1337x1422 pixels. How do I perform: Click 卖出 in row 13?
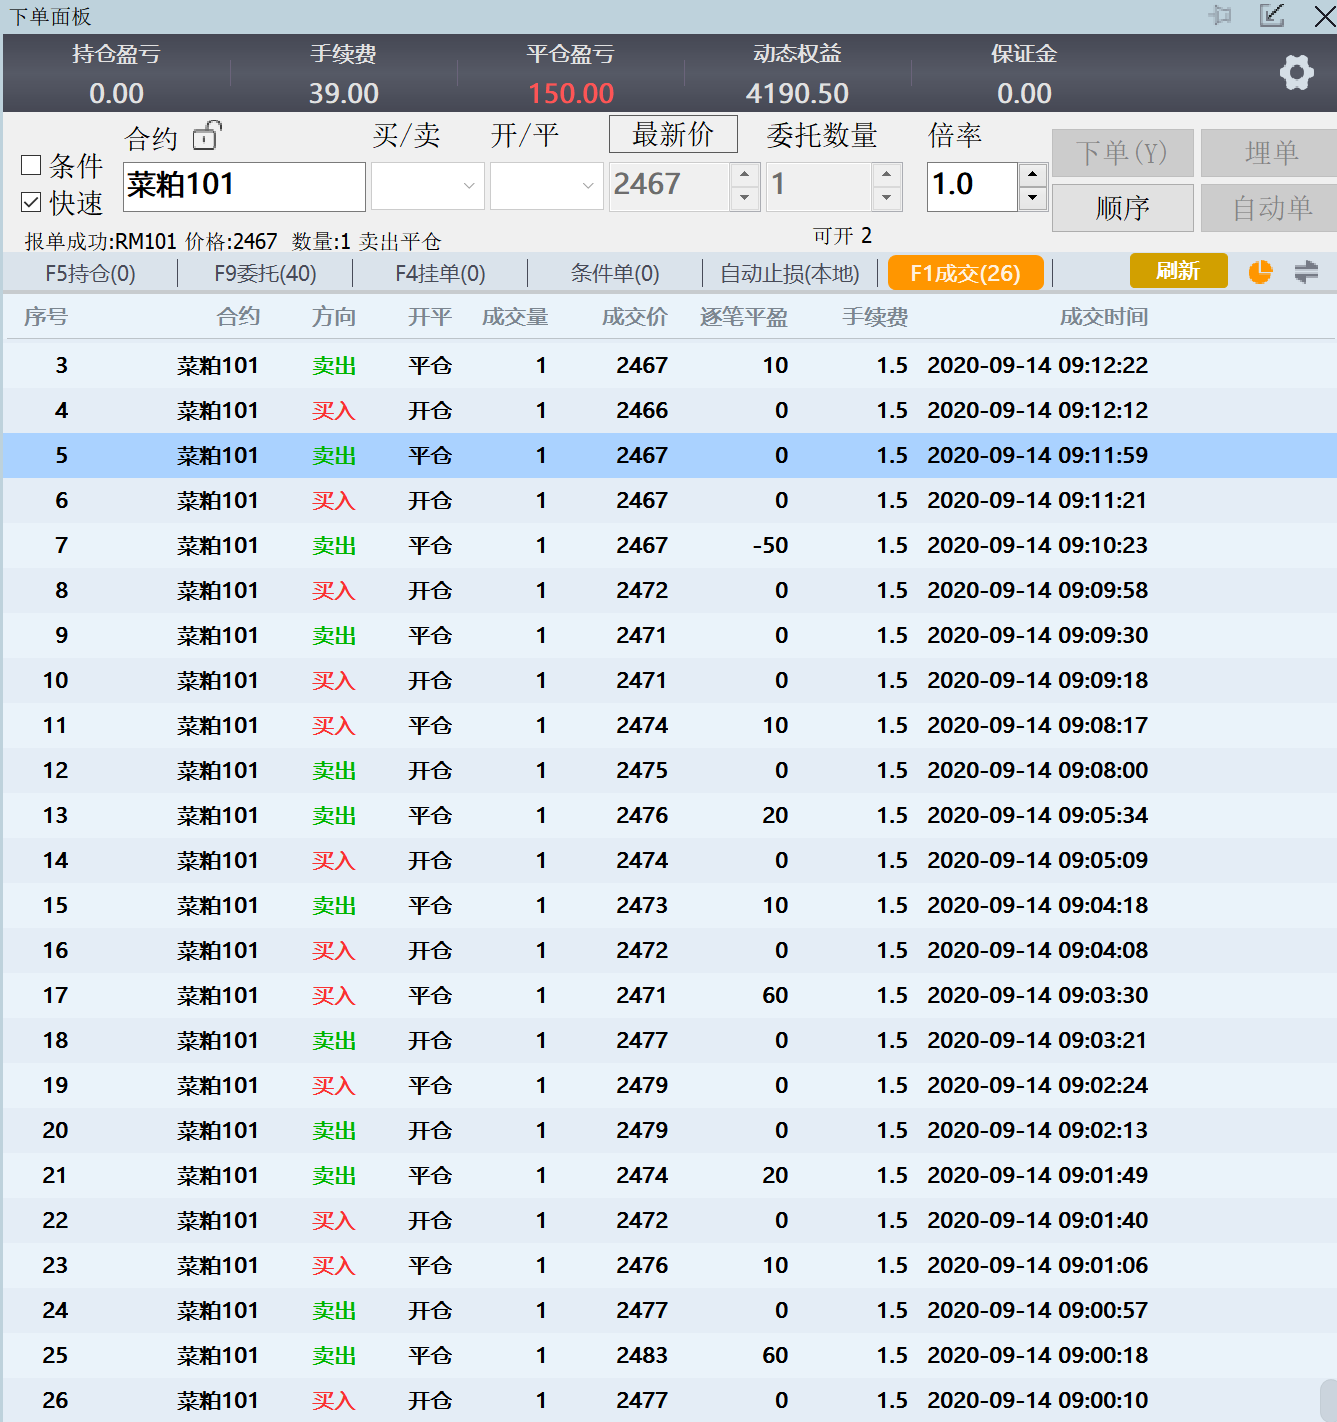334,815
